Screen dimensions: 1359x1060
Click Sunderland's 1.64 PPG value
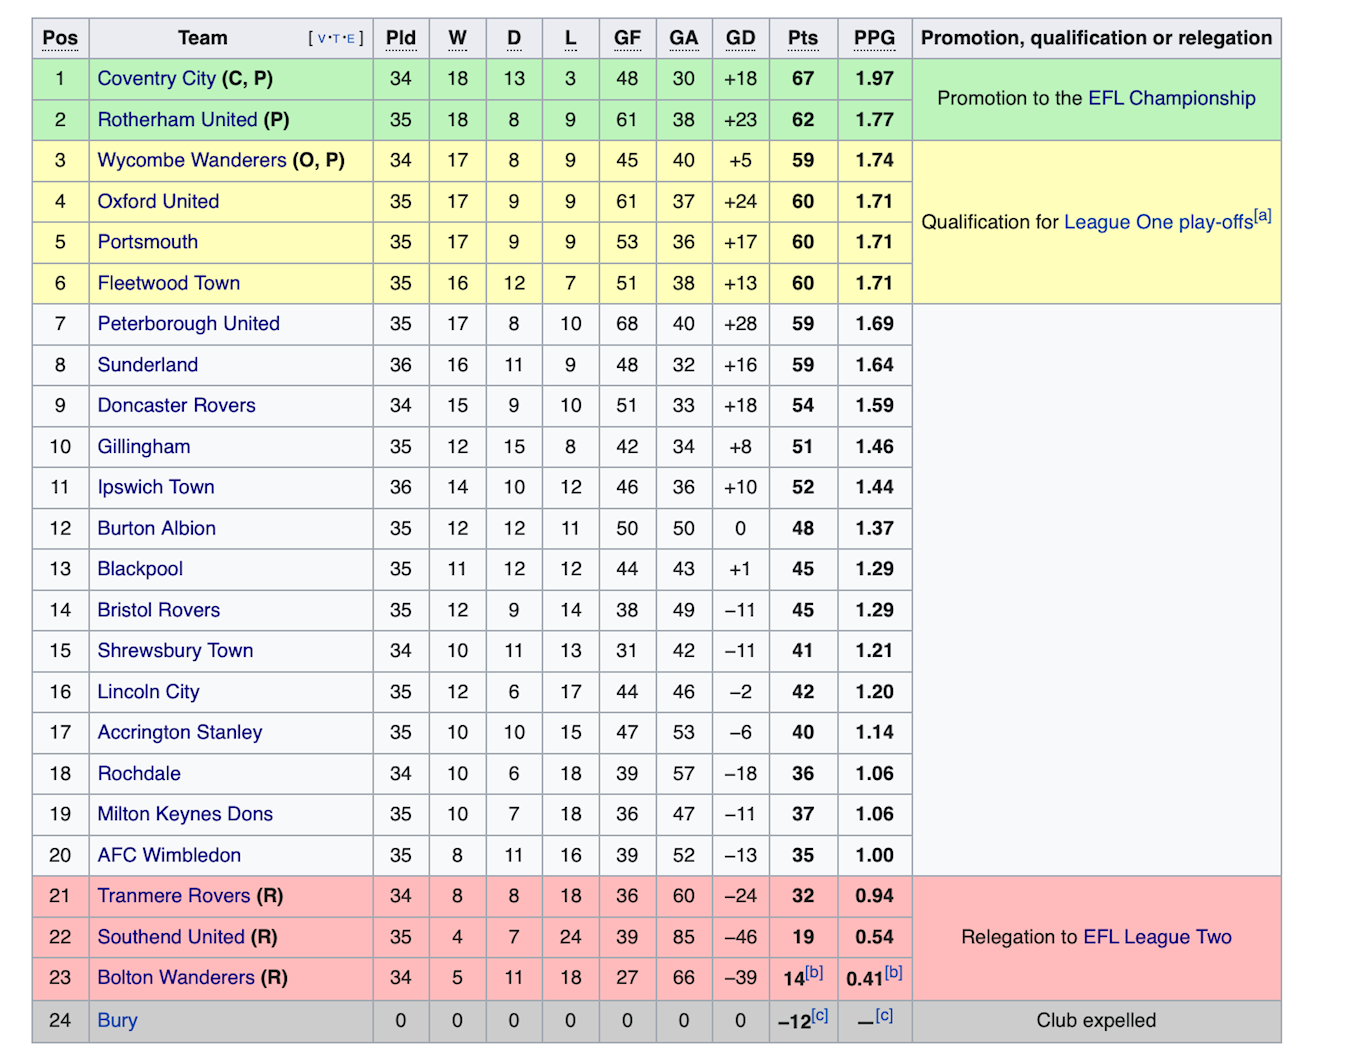coord(874,365)
